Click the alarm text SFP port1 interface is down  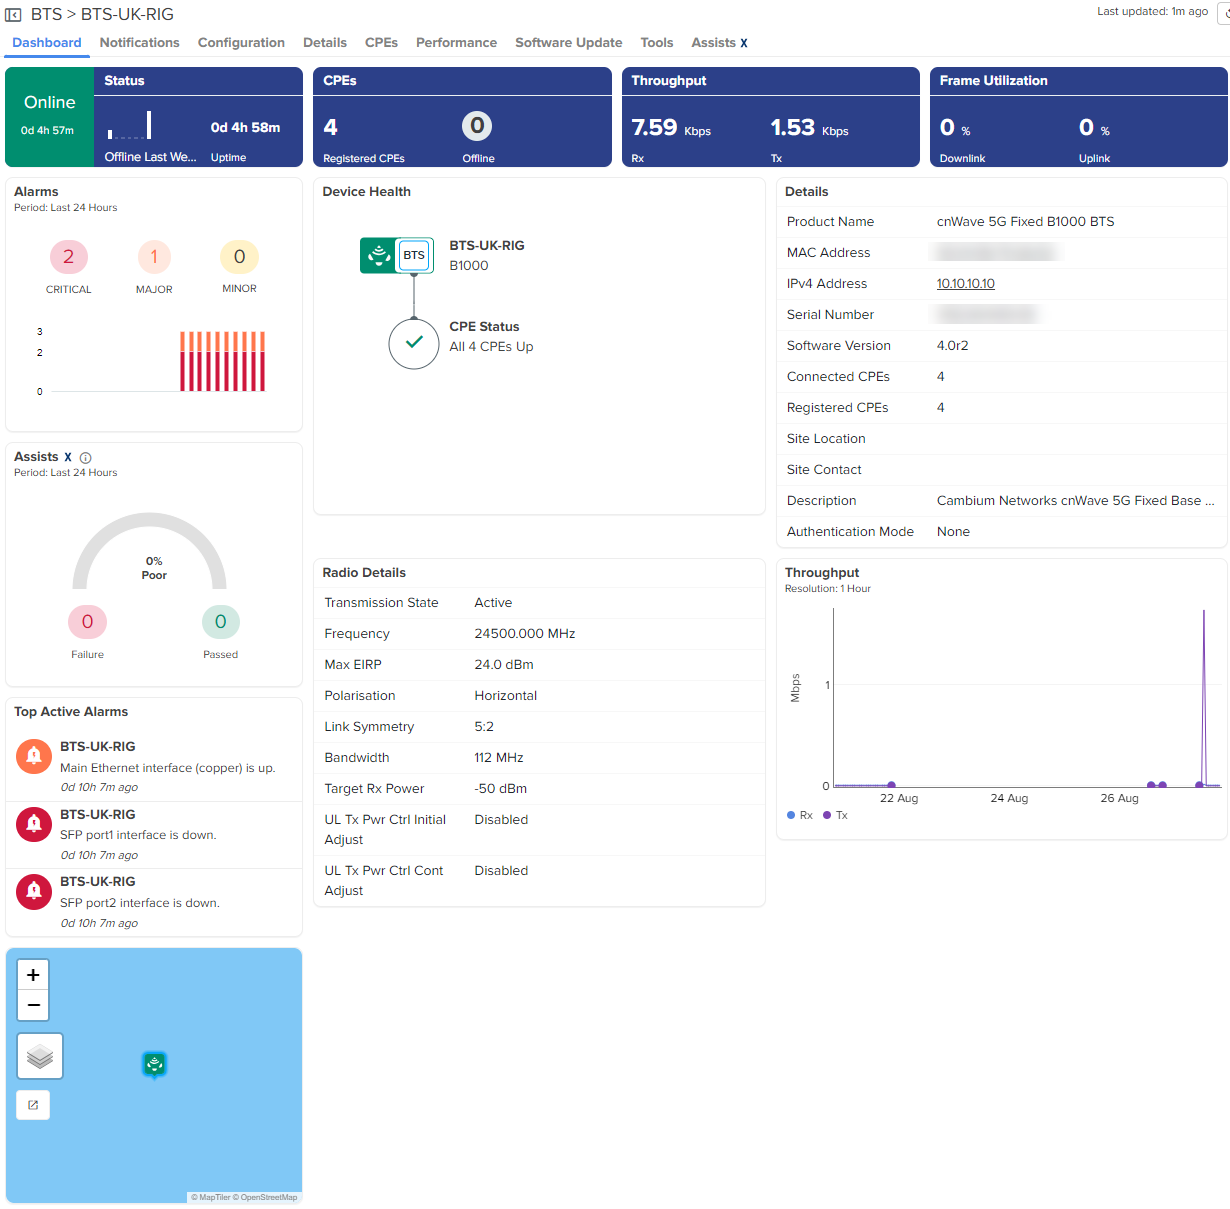pos(138,835)
